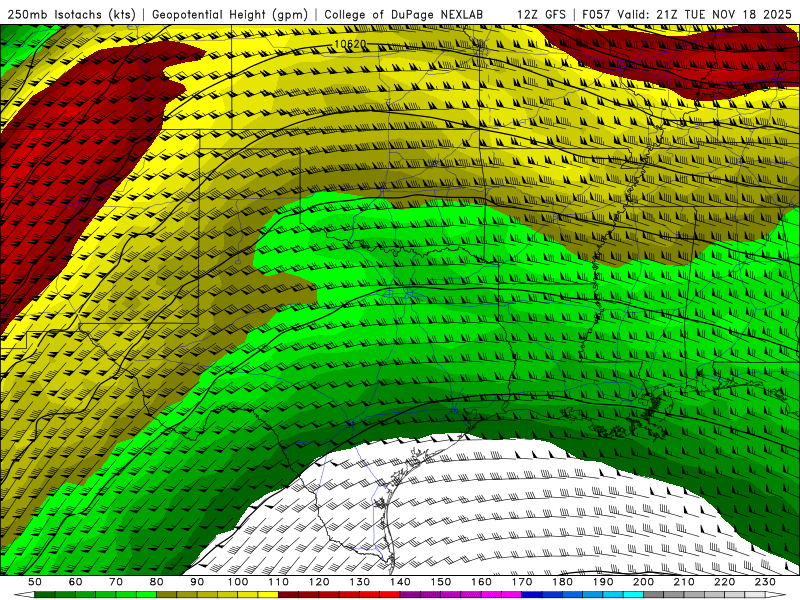
Task: Click the '50' colorbar label
Action: pyautogui.click(x=35, y=582)
